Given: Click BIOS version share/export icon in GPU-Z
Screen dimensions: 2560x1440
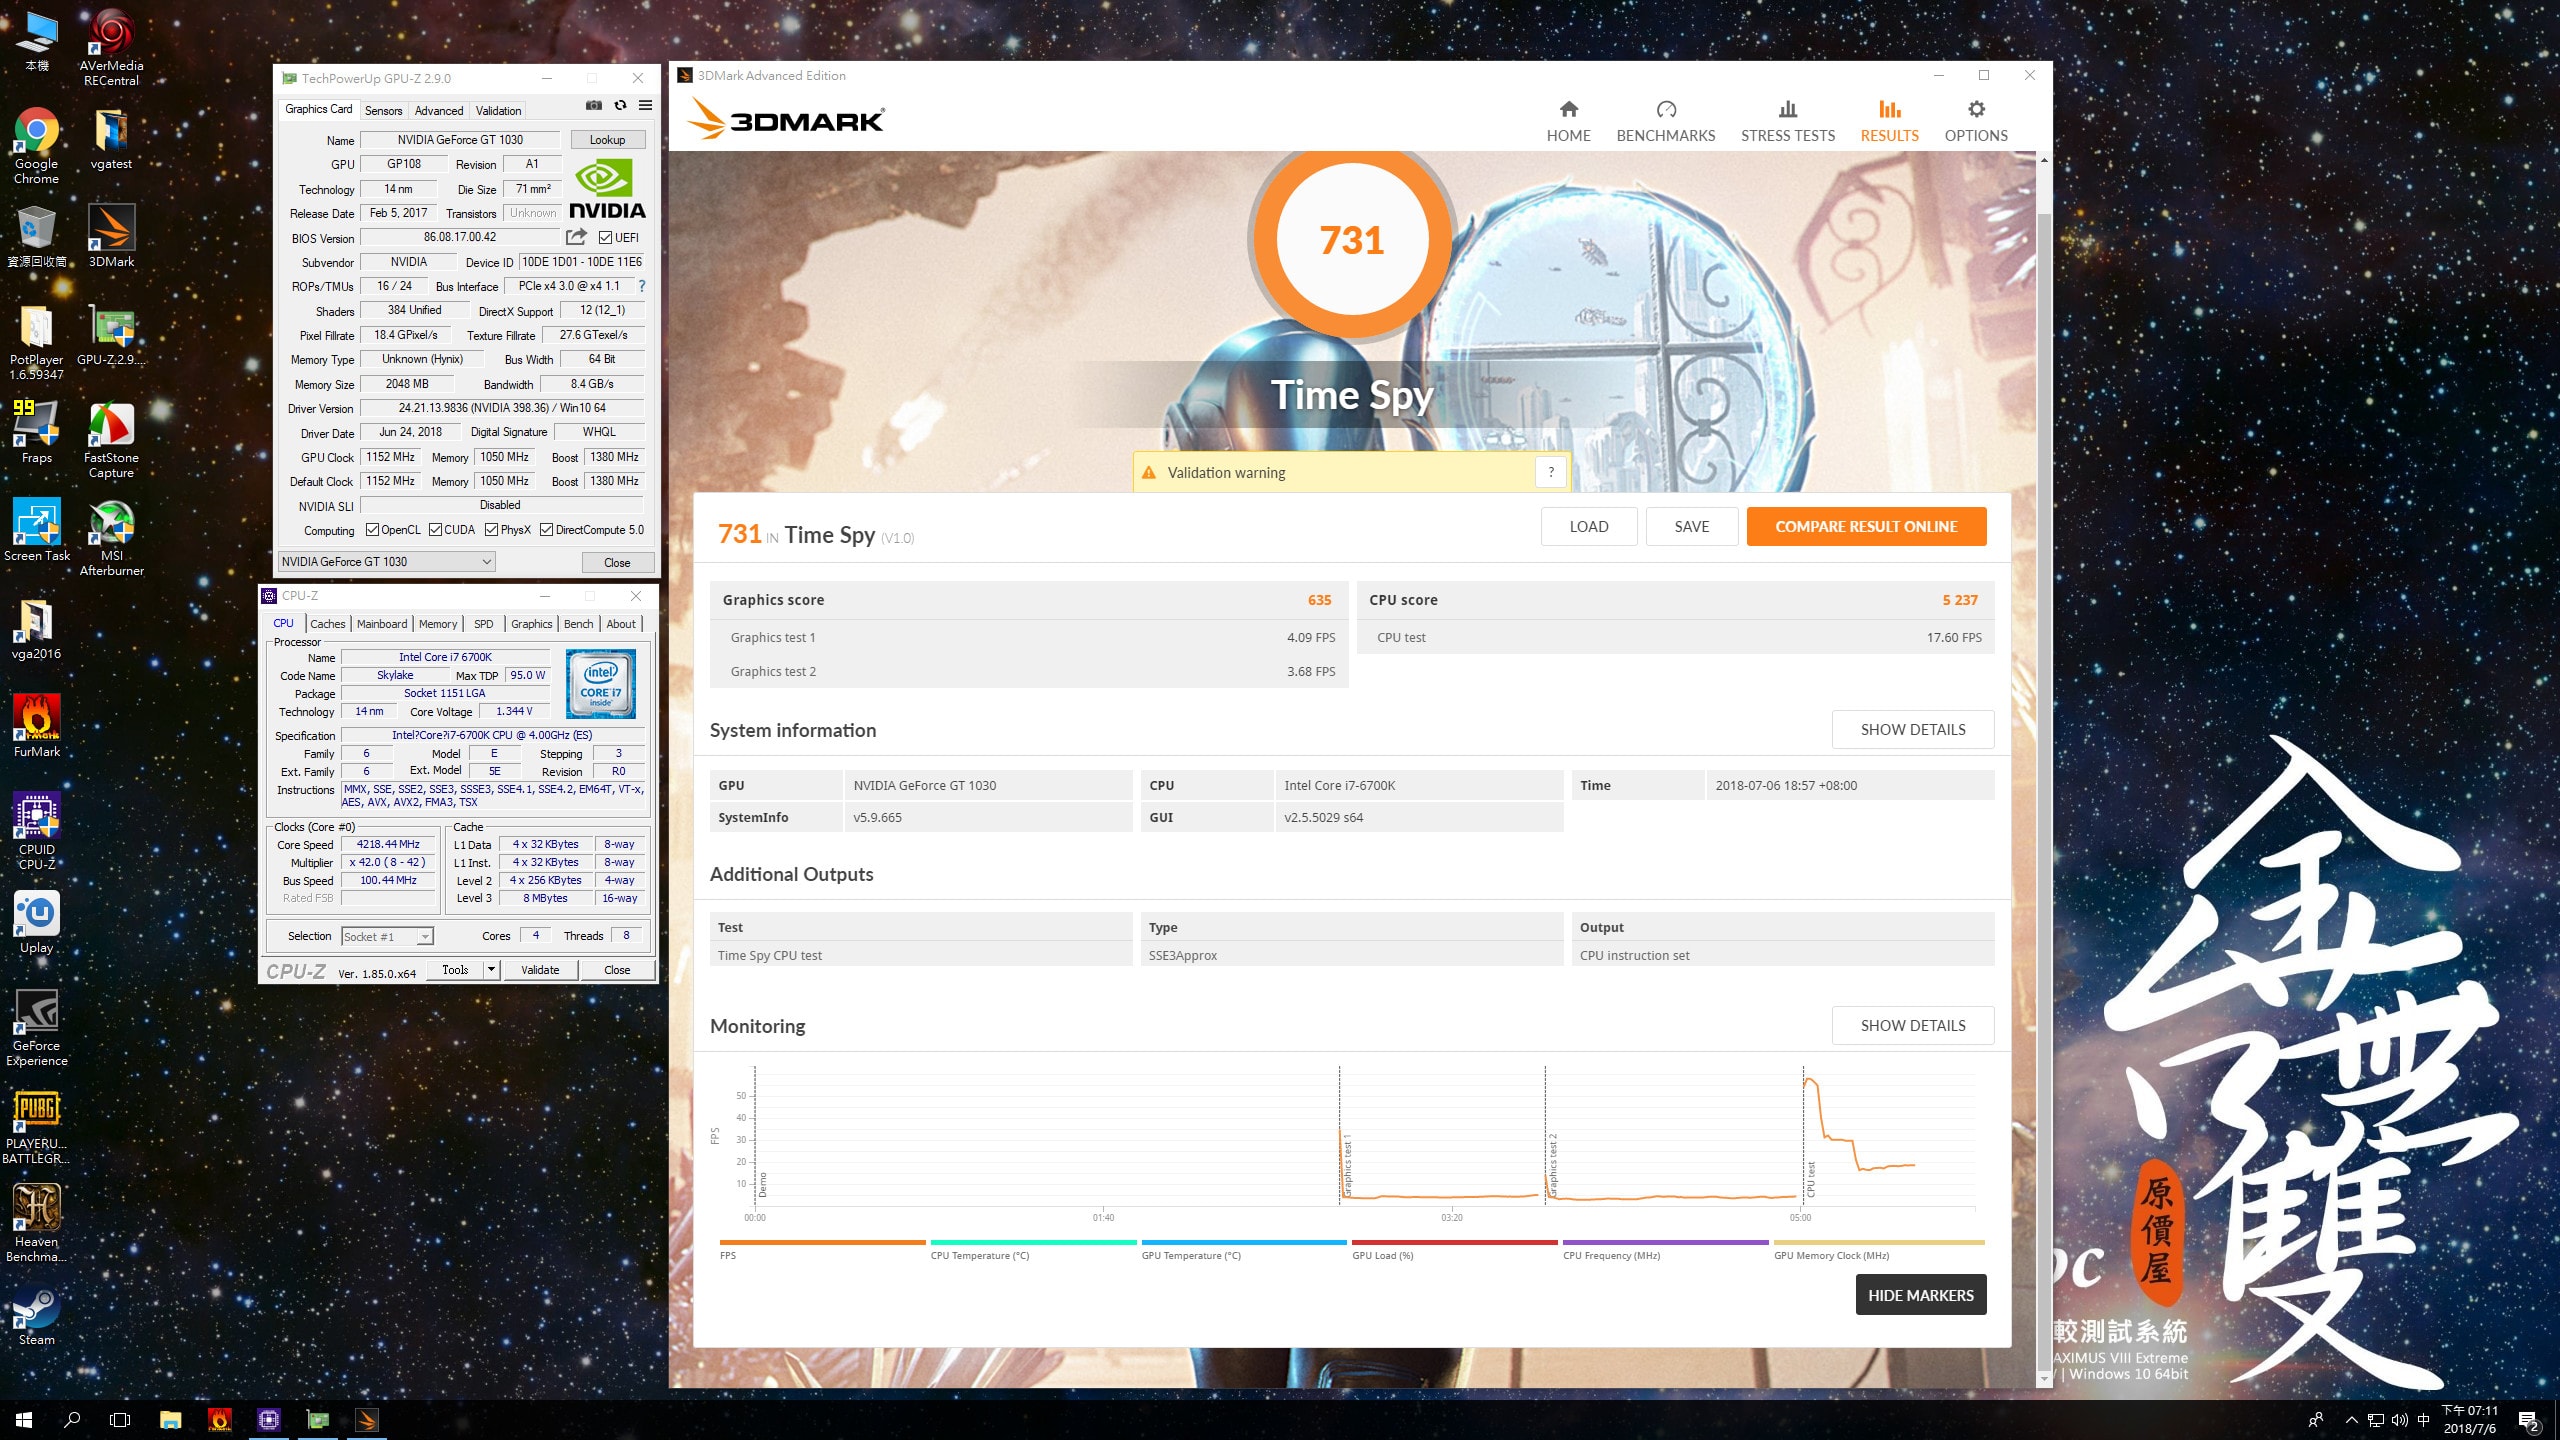Looking at the screenshot, I should click(x=576, y=237).
